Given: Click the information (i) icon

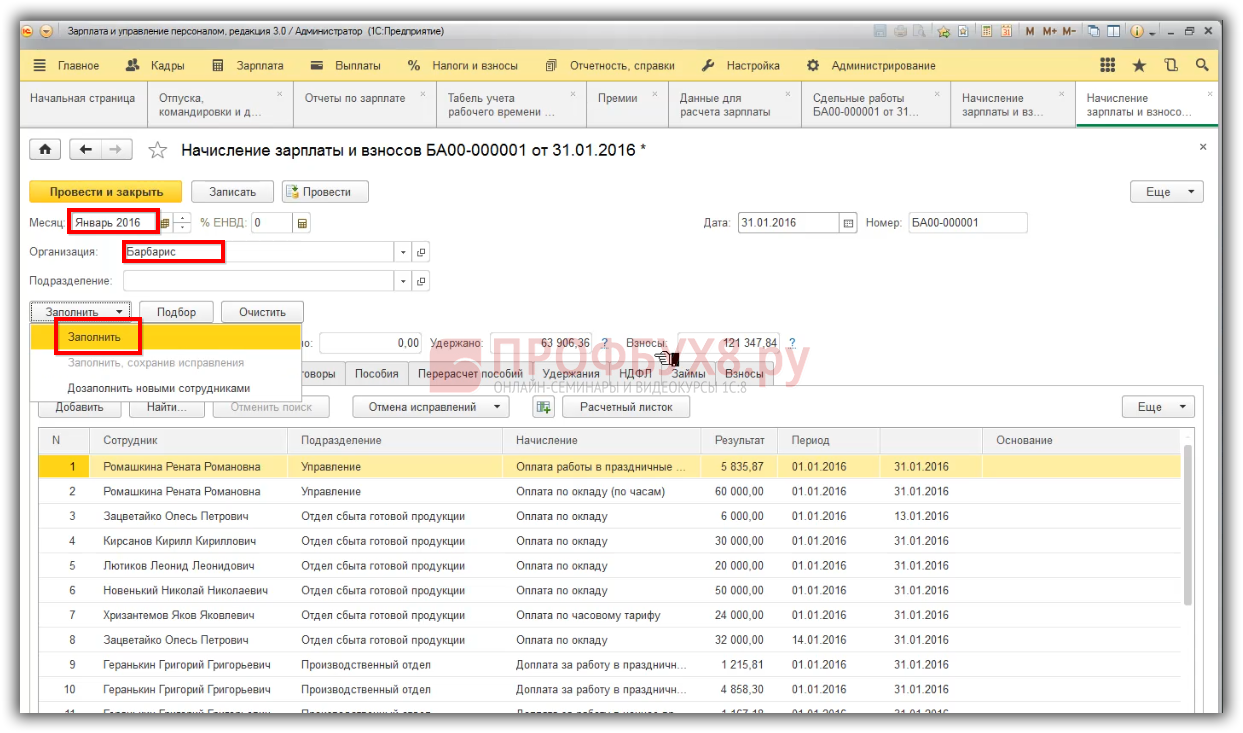Looking at the screenshot, I should (1136, 32).
